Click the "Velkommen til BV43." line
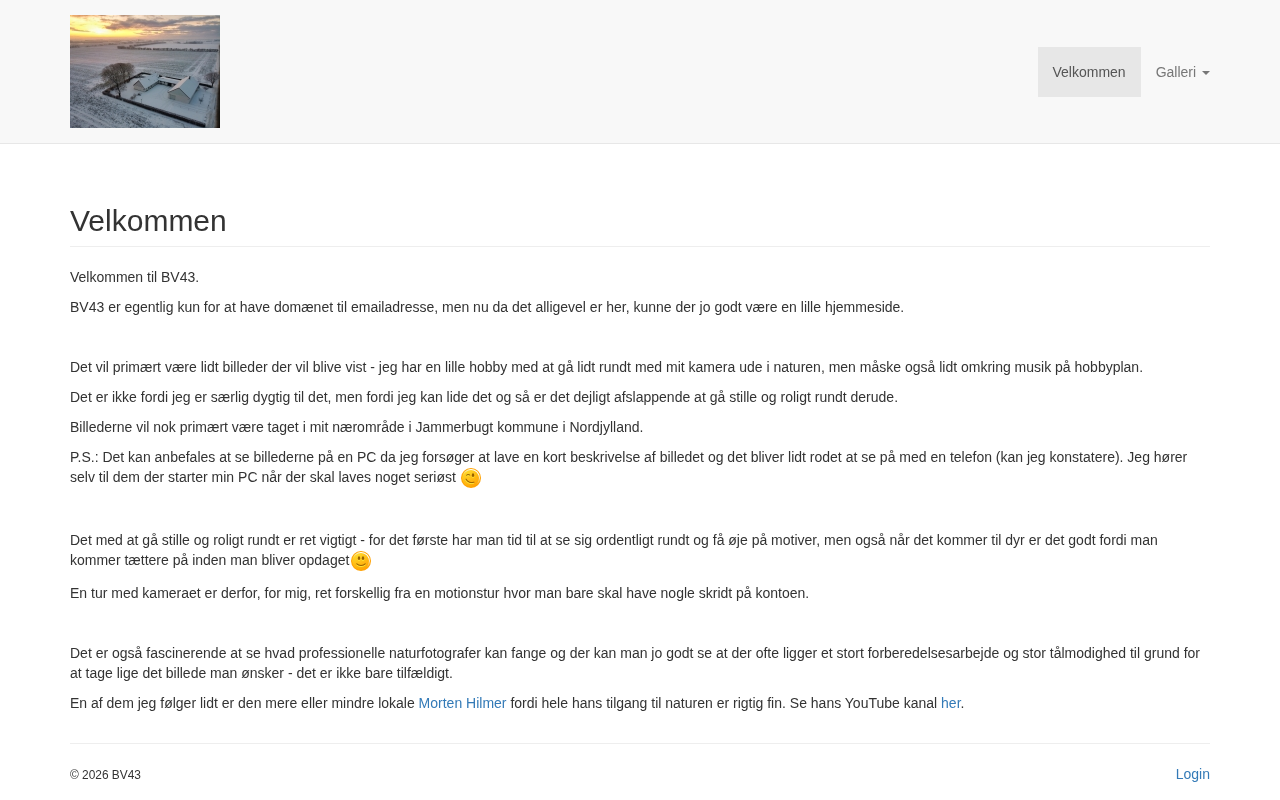The width and height of the screenshot is (1280, 800). click(x=134, y=277)
